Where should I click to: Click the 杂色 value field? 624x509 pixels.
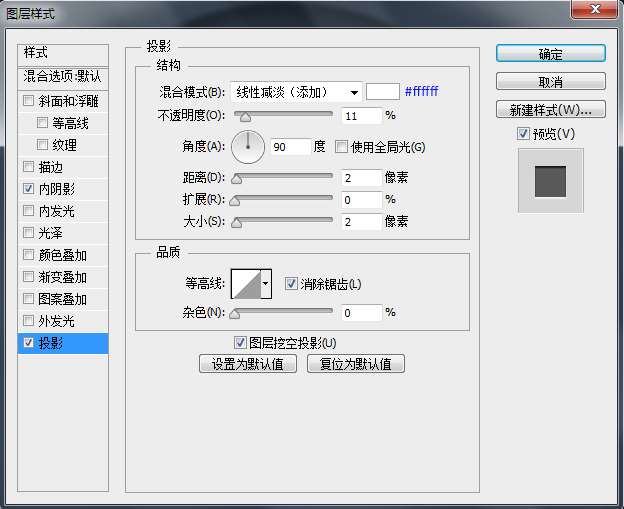coord(362,313)
